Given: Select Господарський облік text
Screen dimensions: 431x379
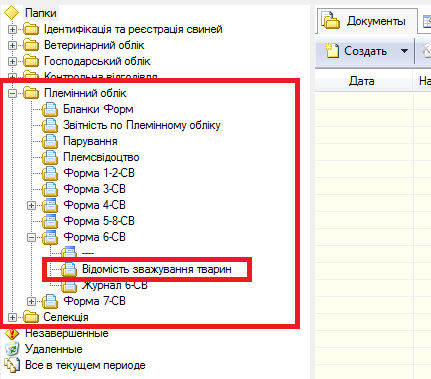Looking at the screenshot, I should [x=97, y=61].
